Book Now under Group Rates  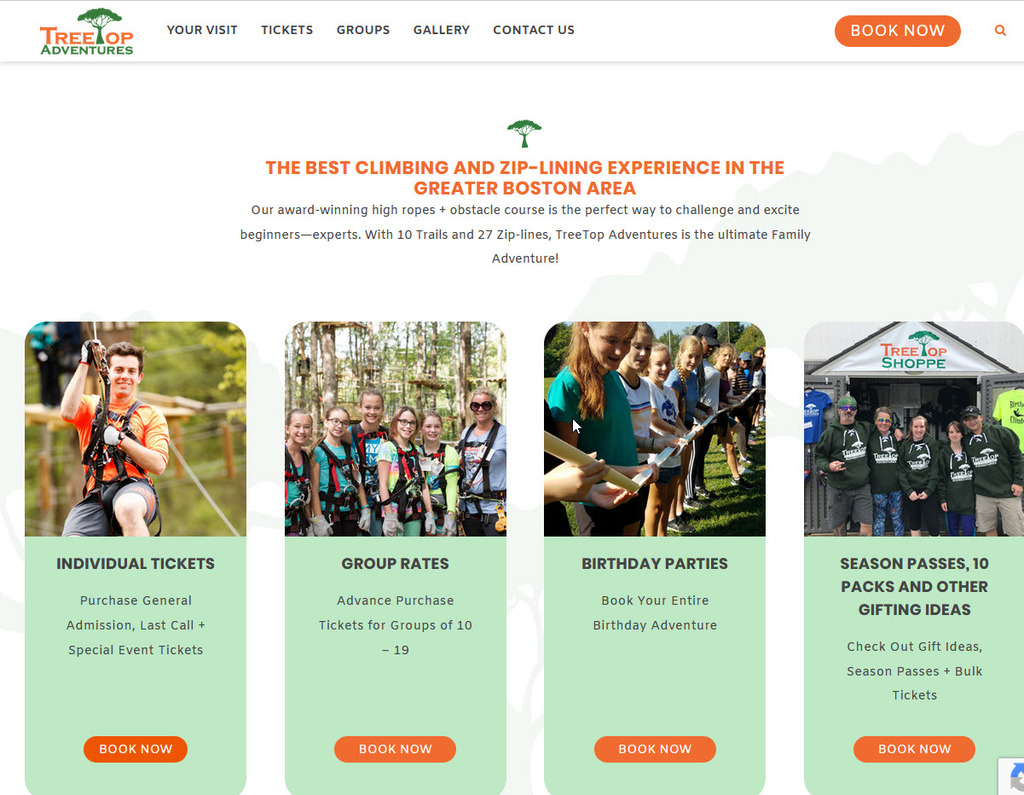point(395,749)
